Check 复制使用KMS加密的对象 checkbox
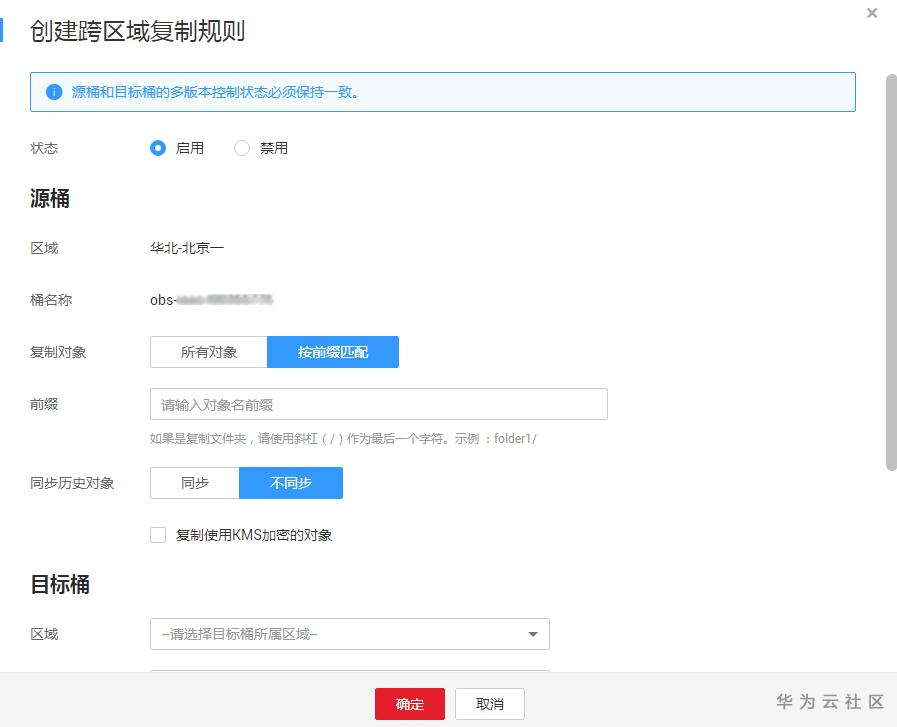Screen dimensions: 897x727 tap(157, 534)
